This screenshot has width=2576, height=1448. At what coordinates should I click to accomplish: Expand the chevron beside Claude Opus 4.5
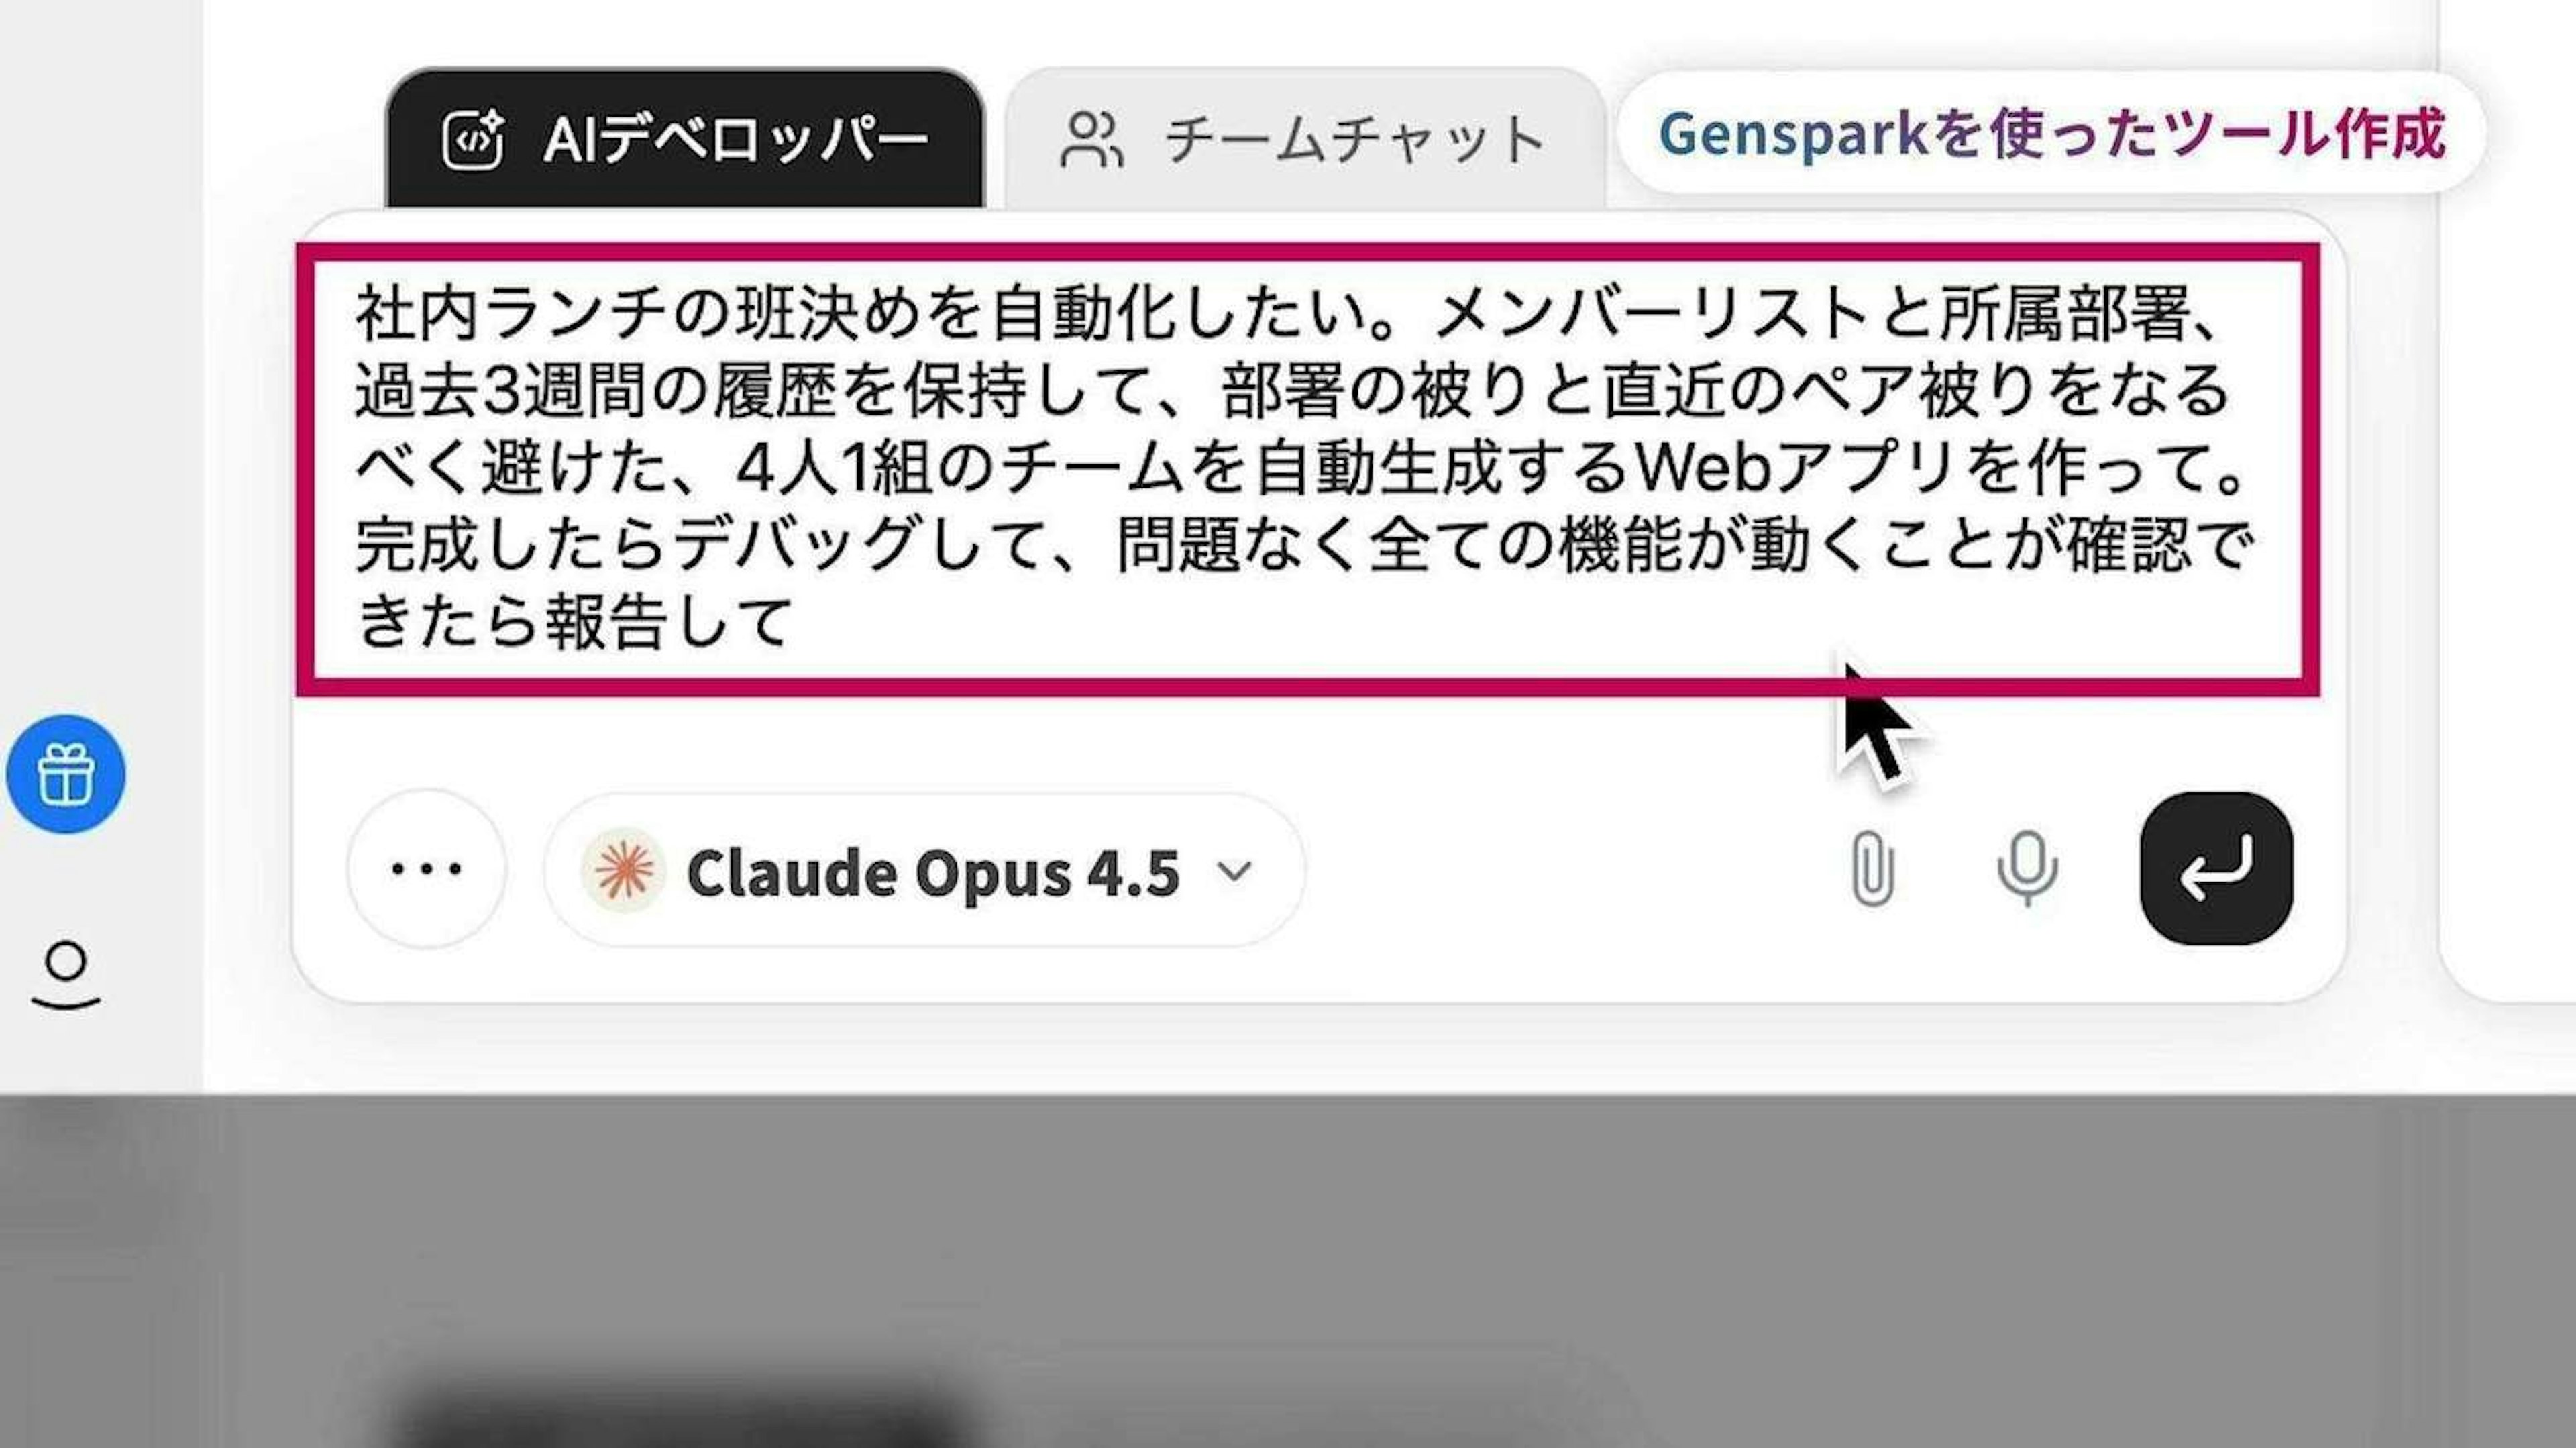pyautogui.click(x=1235, y=871)
